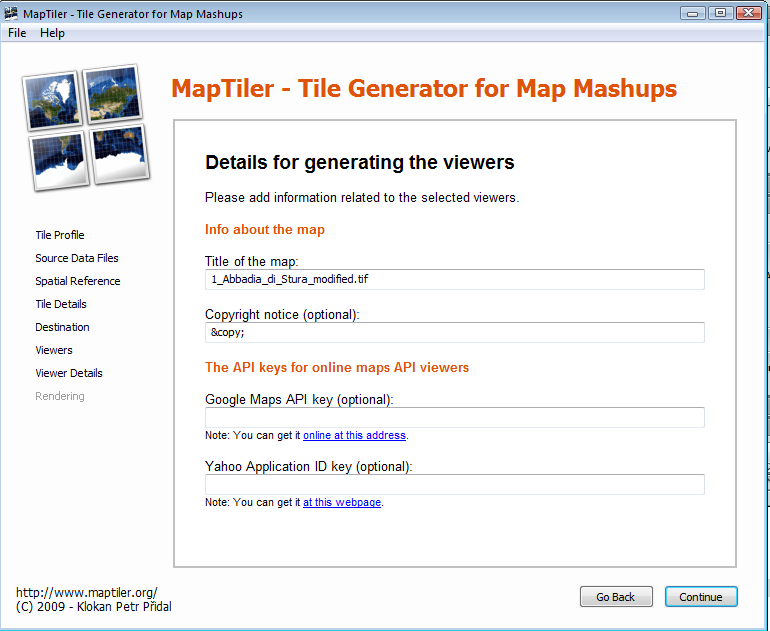Click the MapTiler title bar app icon
The width and height of the screenshot is (770, 631).
point(11,13)
